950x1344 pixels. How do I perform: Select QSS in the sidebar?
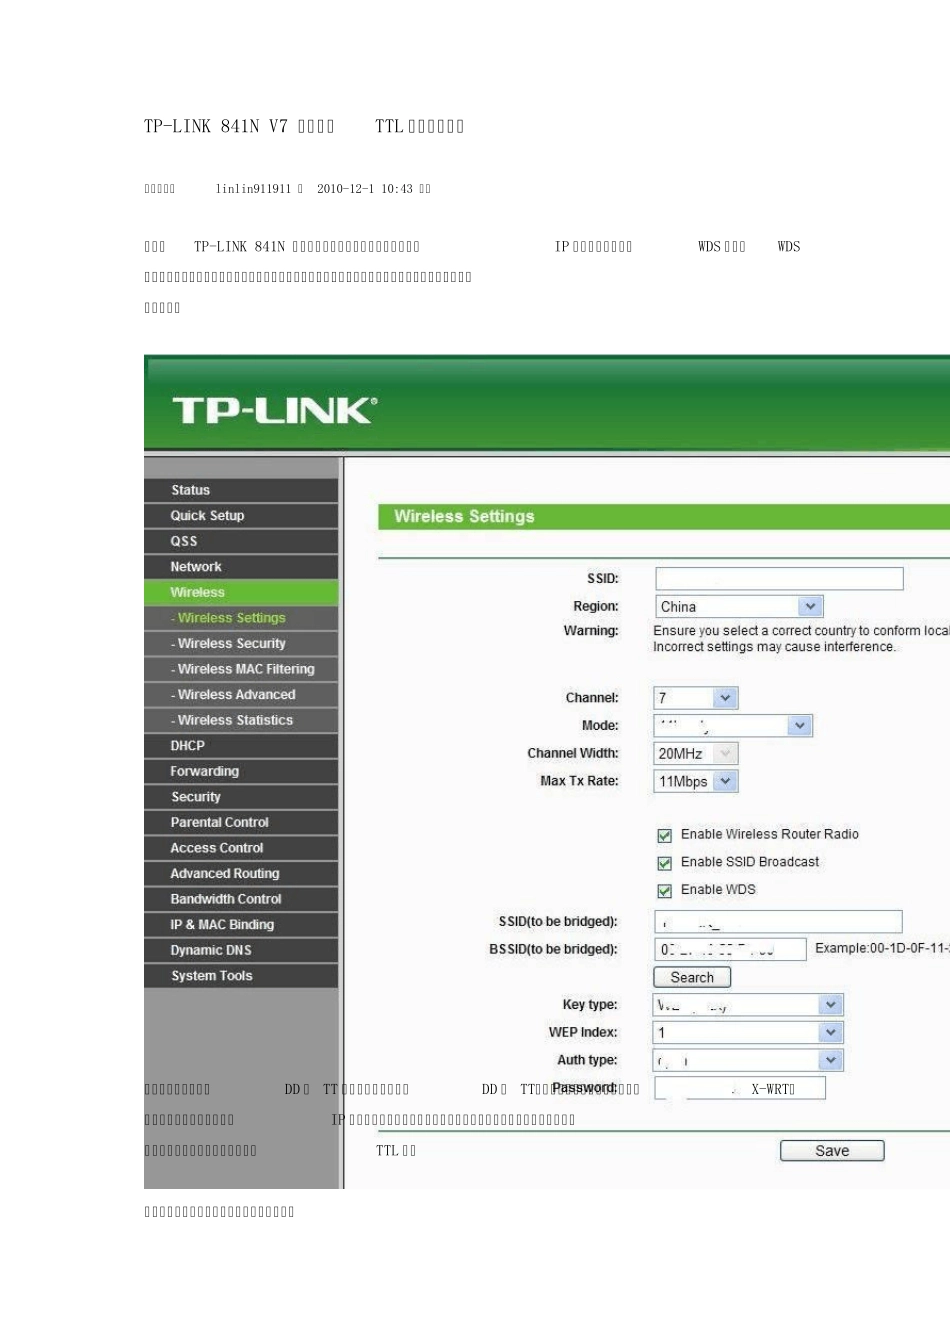tap(241, 541)
